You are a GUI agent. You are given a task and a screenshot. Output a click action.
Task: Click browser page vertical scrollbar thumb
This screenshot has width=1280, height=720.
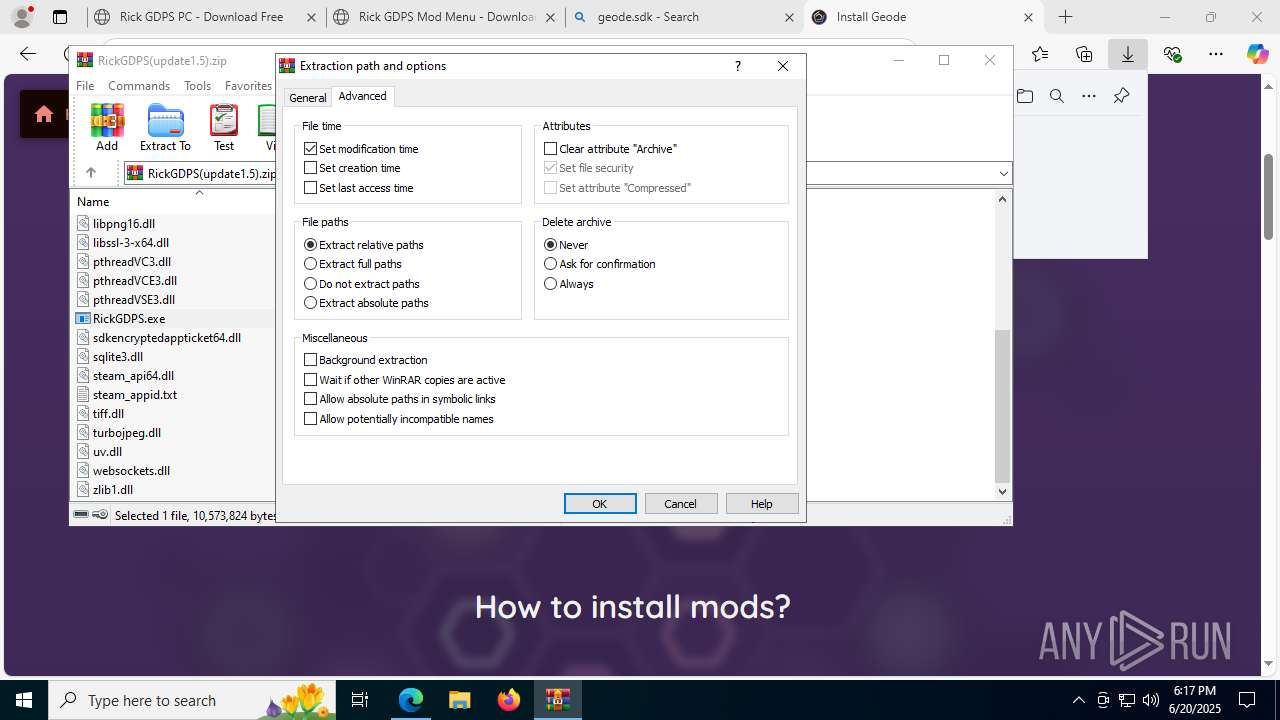pyautogui.click(x=1268, y=196)
